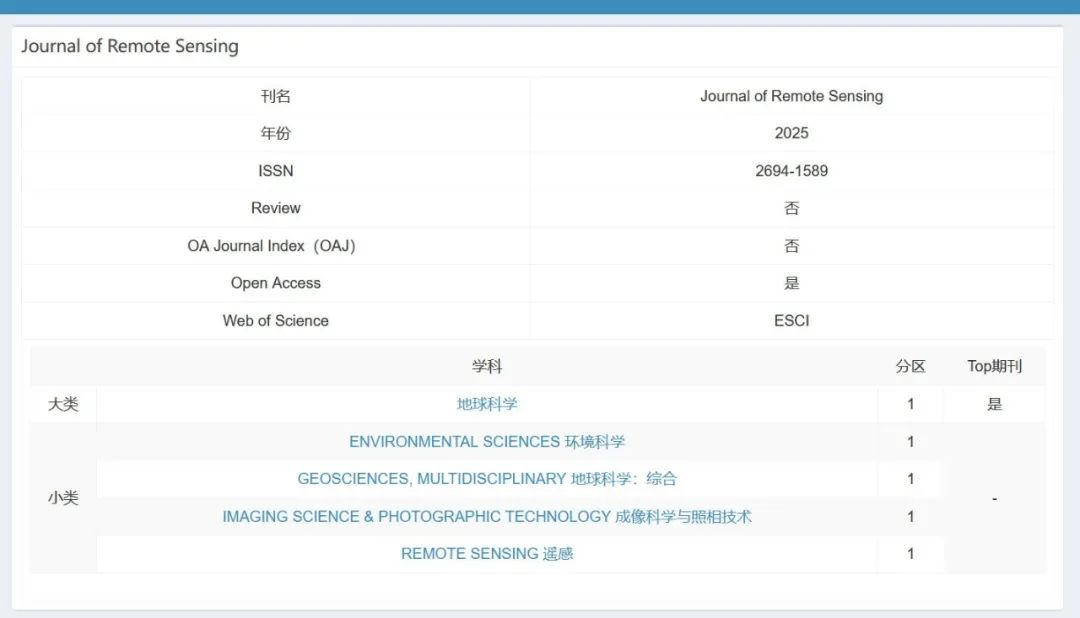Select the 年份 label
Image resolution: width=1080 pixels, height=618 pixels.
276,134
